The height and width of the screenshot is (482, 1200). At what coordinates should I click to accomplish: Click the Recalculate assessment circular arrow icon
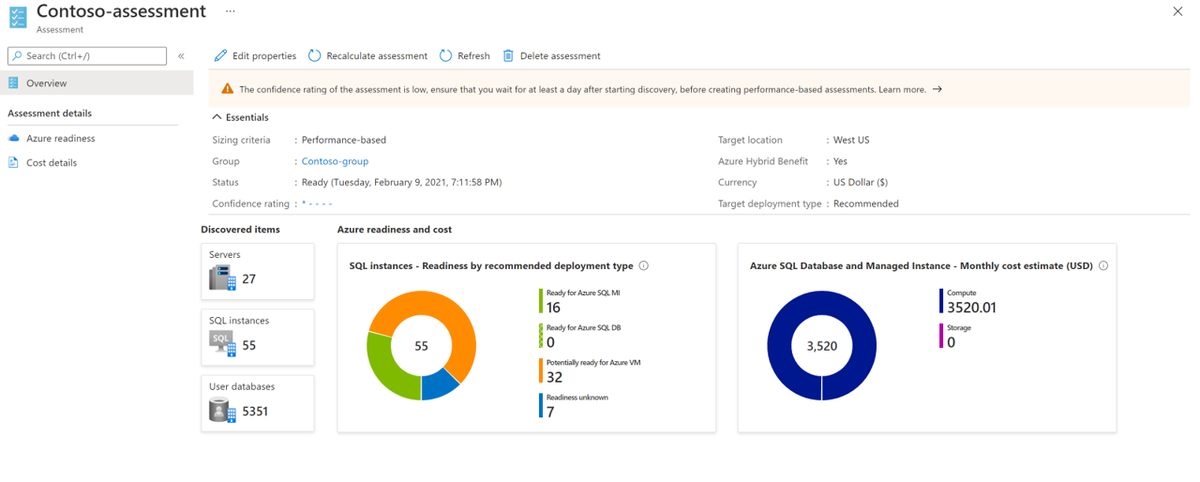[315, 56]
